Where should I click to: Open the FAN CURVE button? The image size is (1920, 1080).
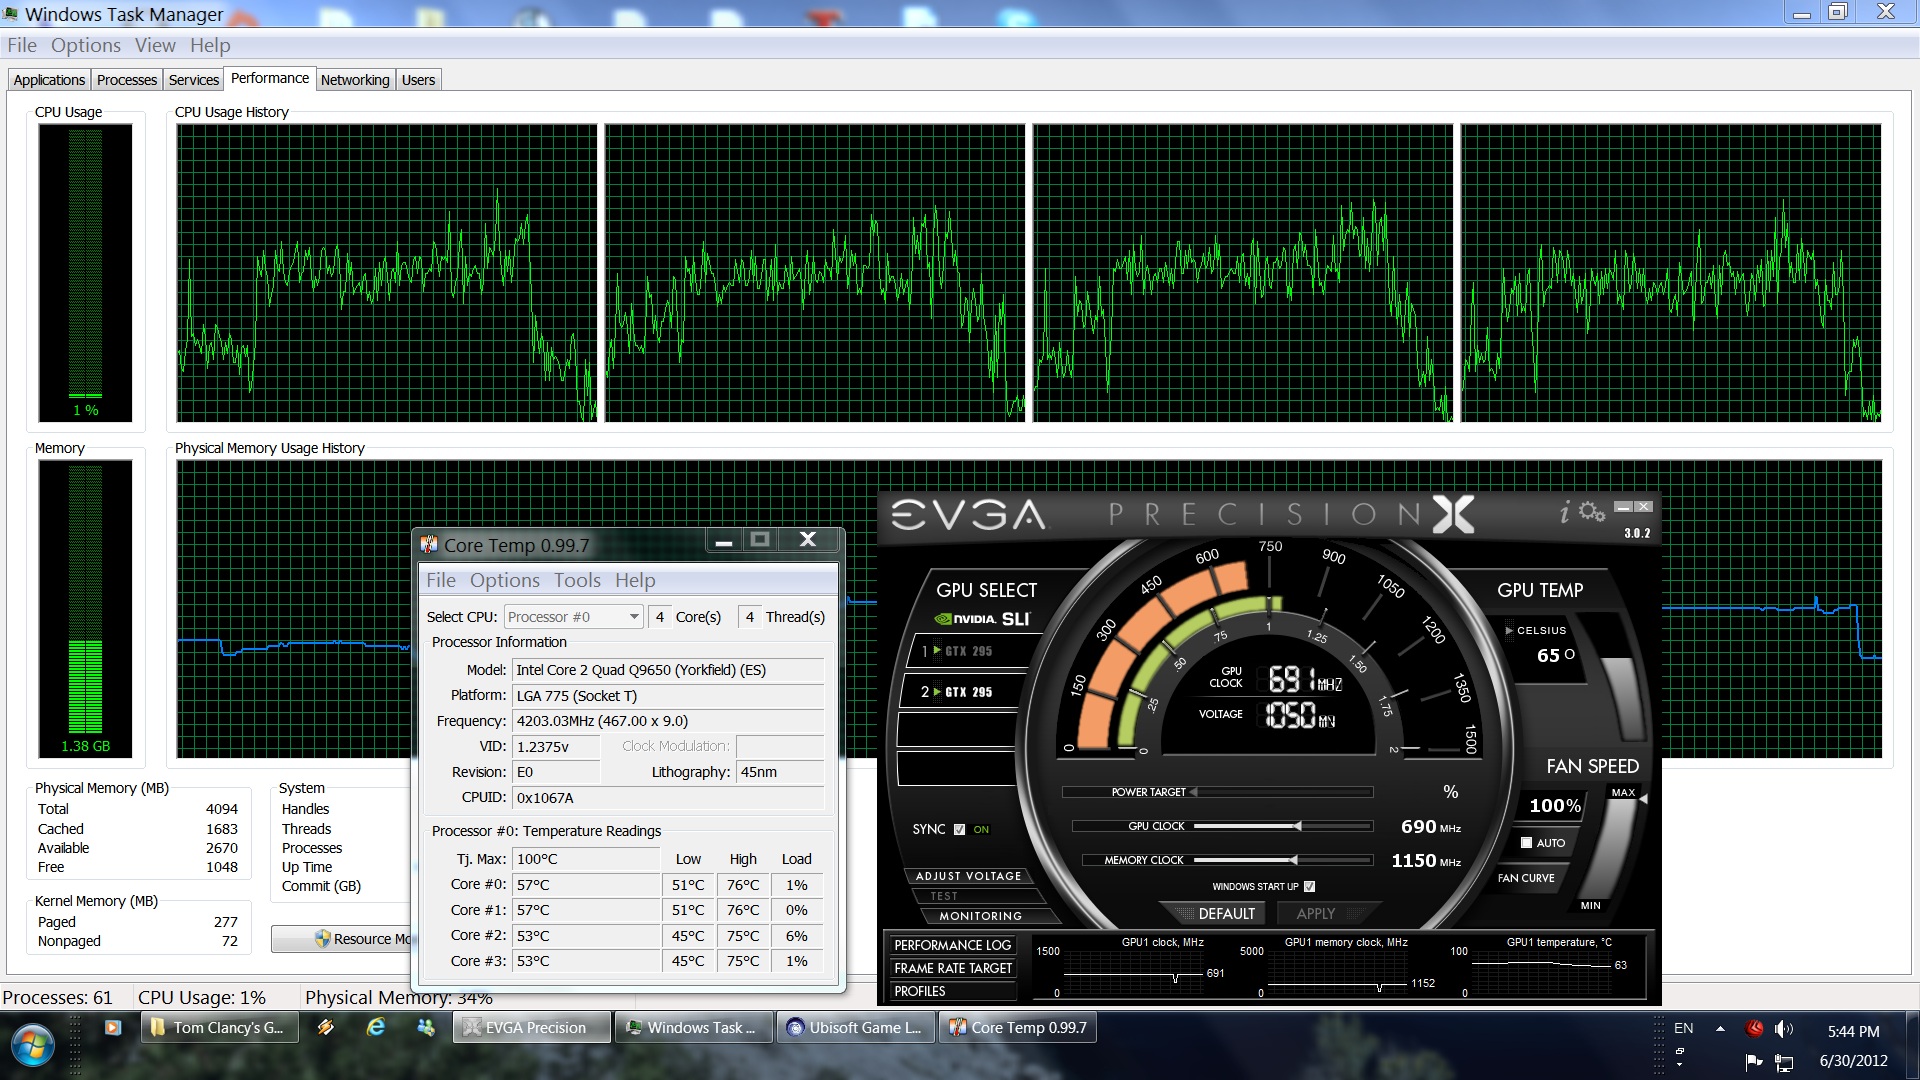tap(1526, 878)
